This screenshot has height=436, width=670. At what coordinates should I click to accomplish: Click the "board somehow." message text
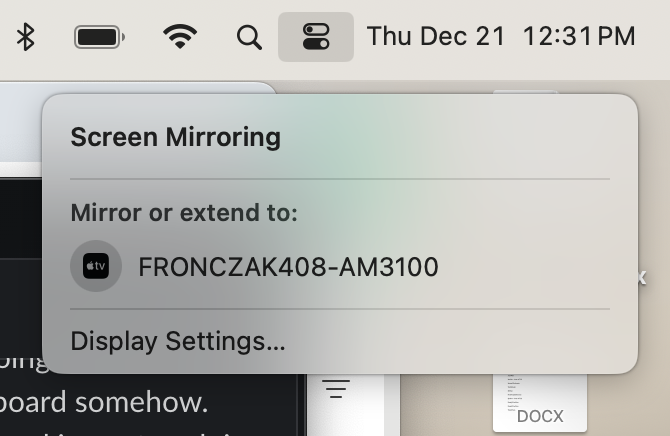(104, 402)
